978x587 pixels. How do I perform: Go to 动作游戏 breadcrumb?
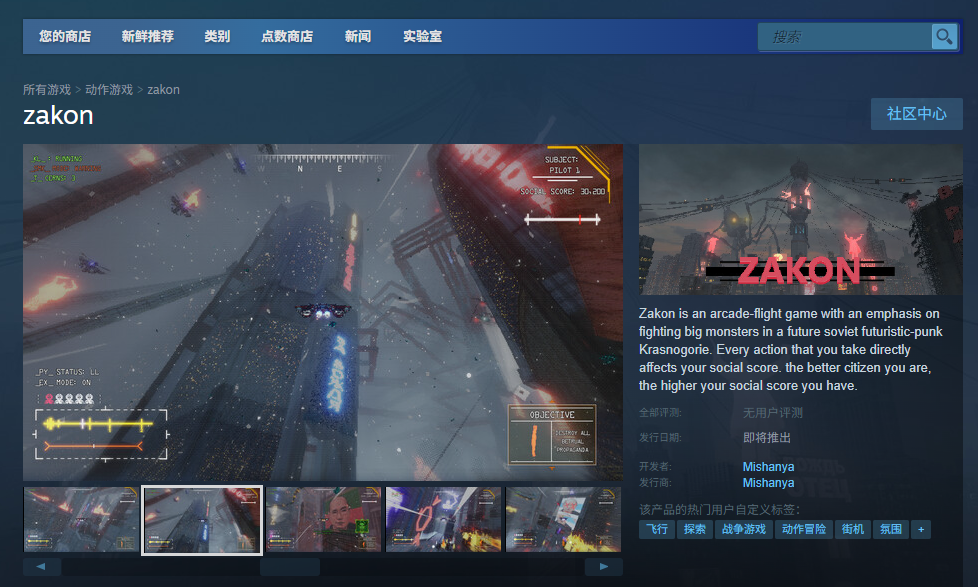pos(109,90)
